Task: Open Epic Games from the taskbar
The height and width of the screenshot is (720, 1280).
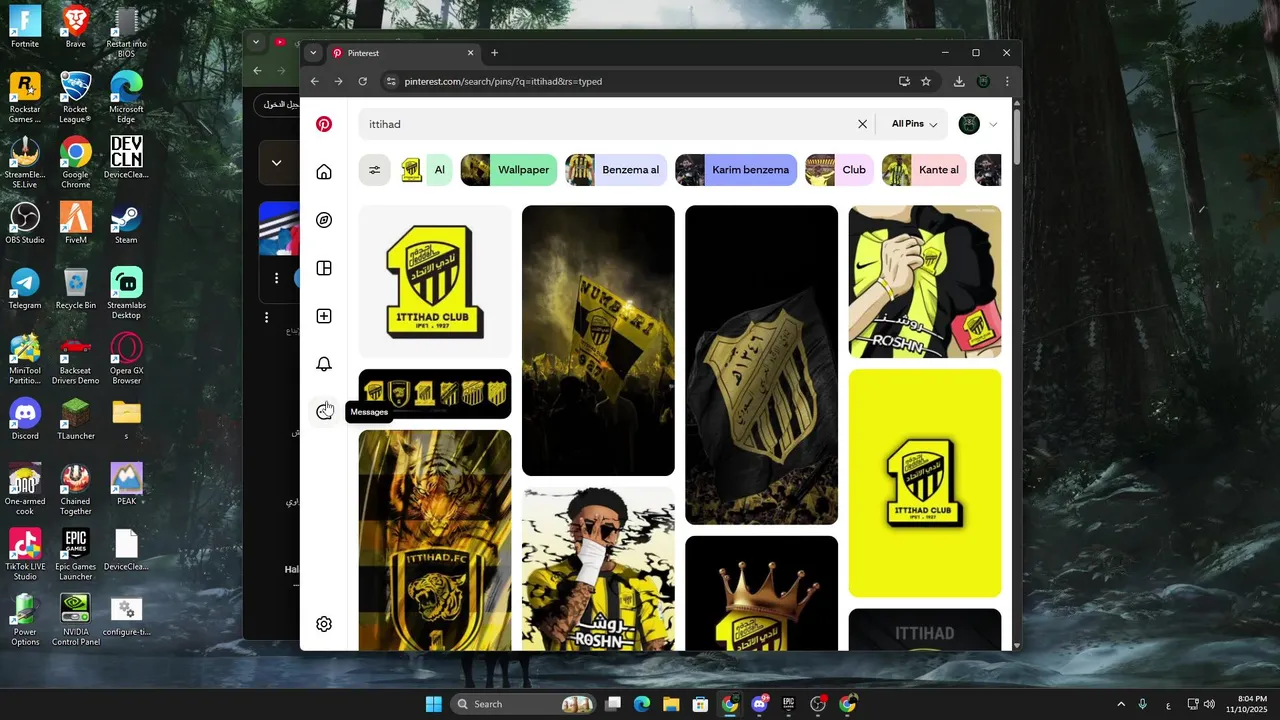Action: pyautogui.click(x=788, y=704)
